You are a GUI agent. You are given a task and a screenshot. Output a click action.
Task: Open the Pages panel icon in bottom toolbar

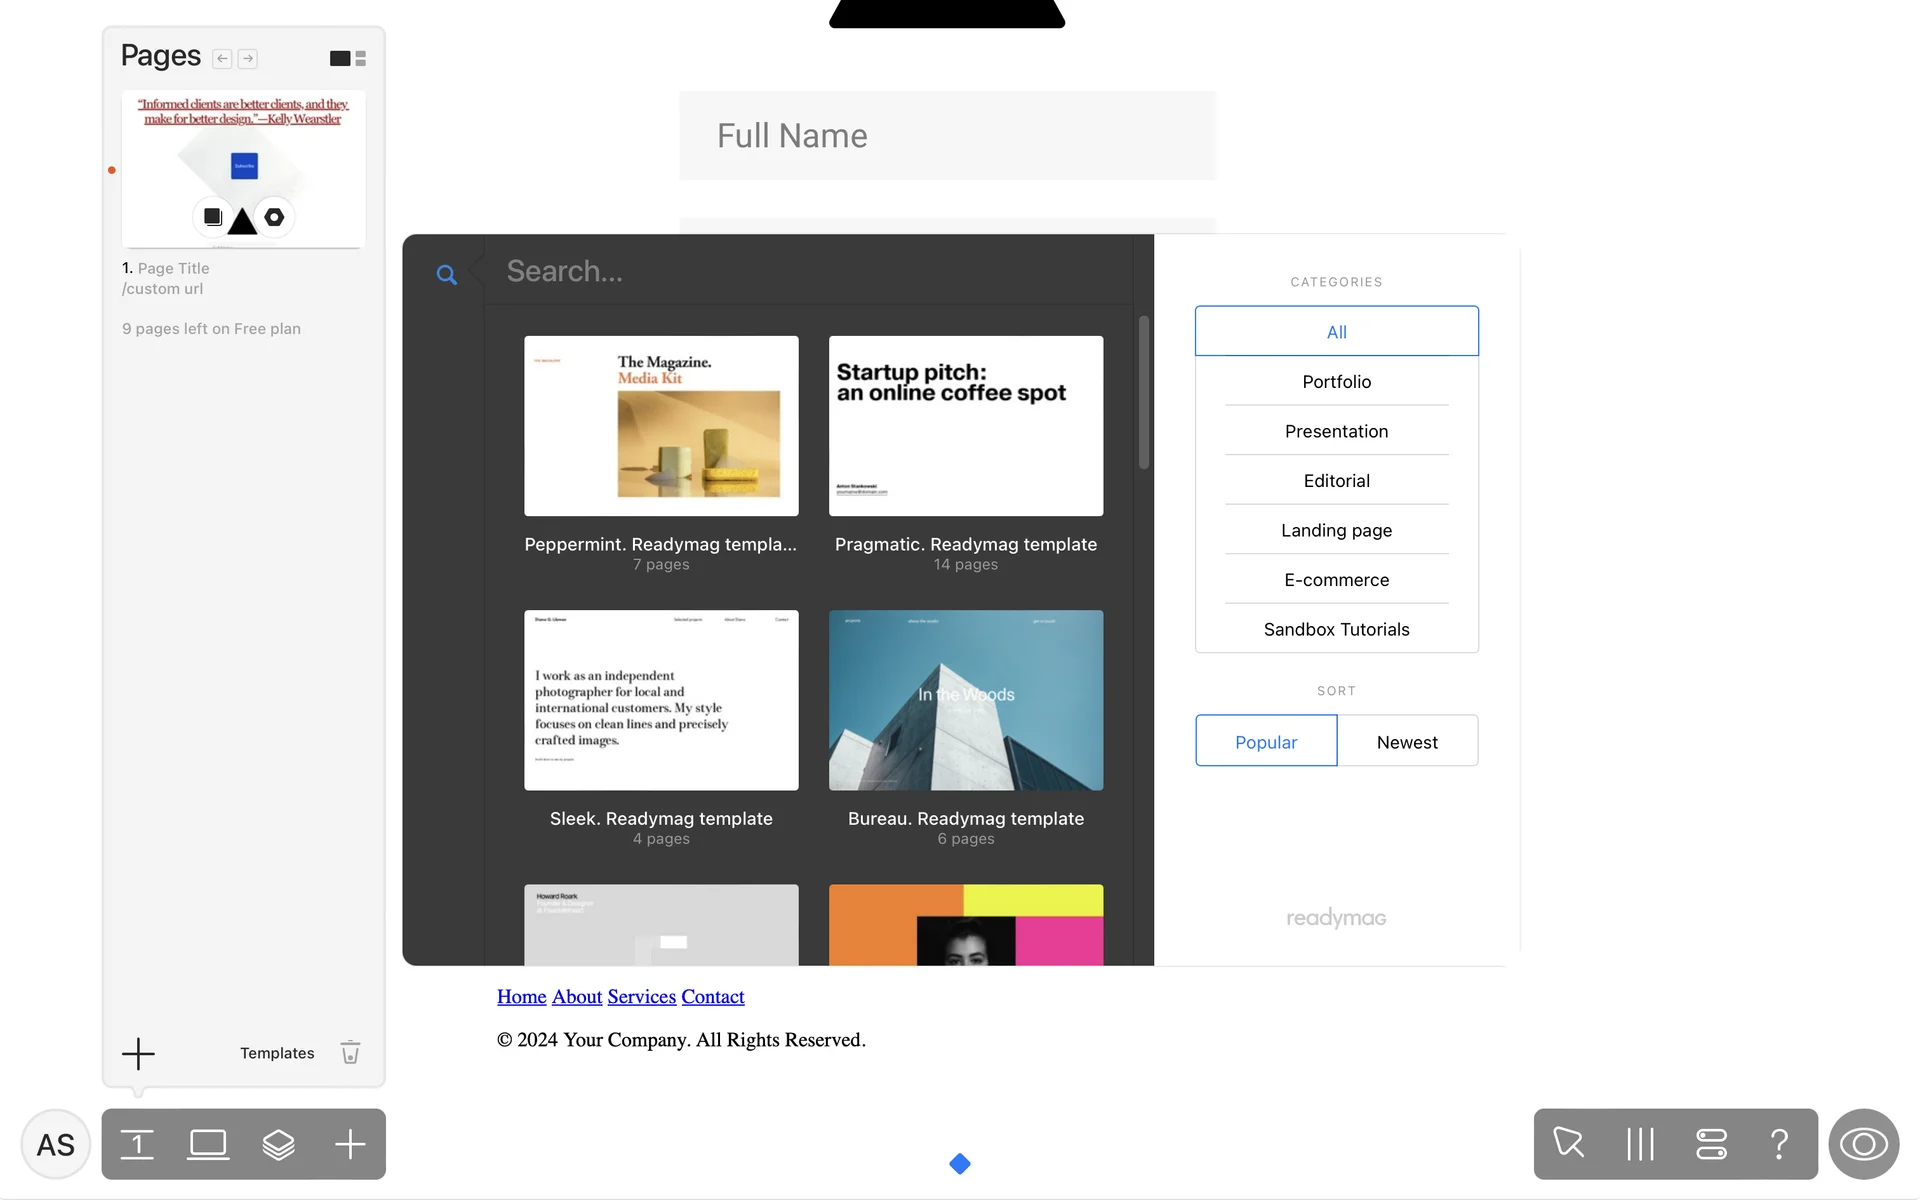(x=137, y=1144)
